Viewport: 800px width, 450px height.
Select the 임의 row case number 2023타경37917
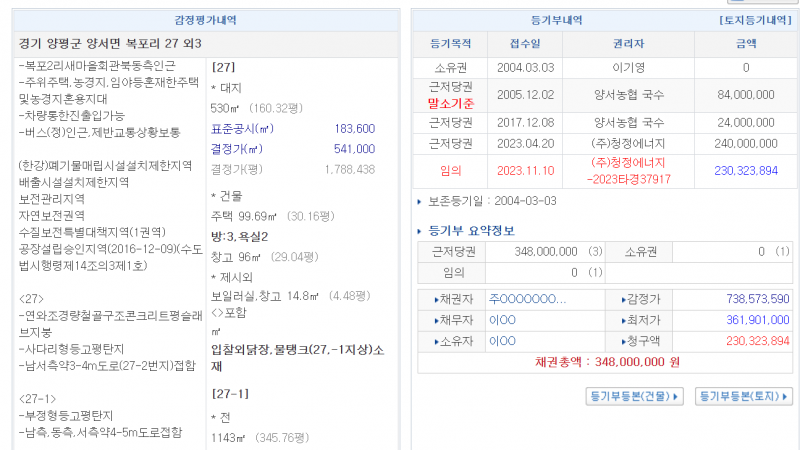629,179
